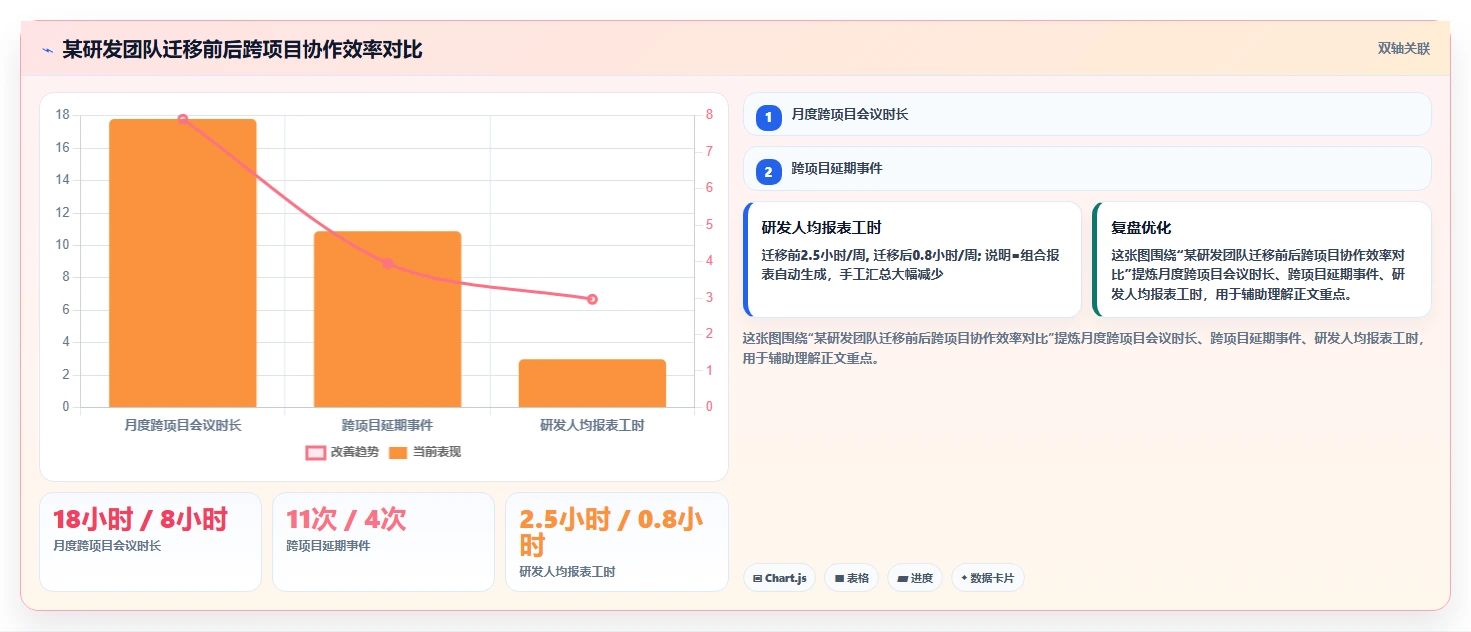Screen dimensions: 1471x632
Task: Click the 数据卡片 sparkle icon
Action: [964, 578]
